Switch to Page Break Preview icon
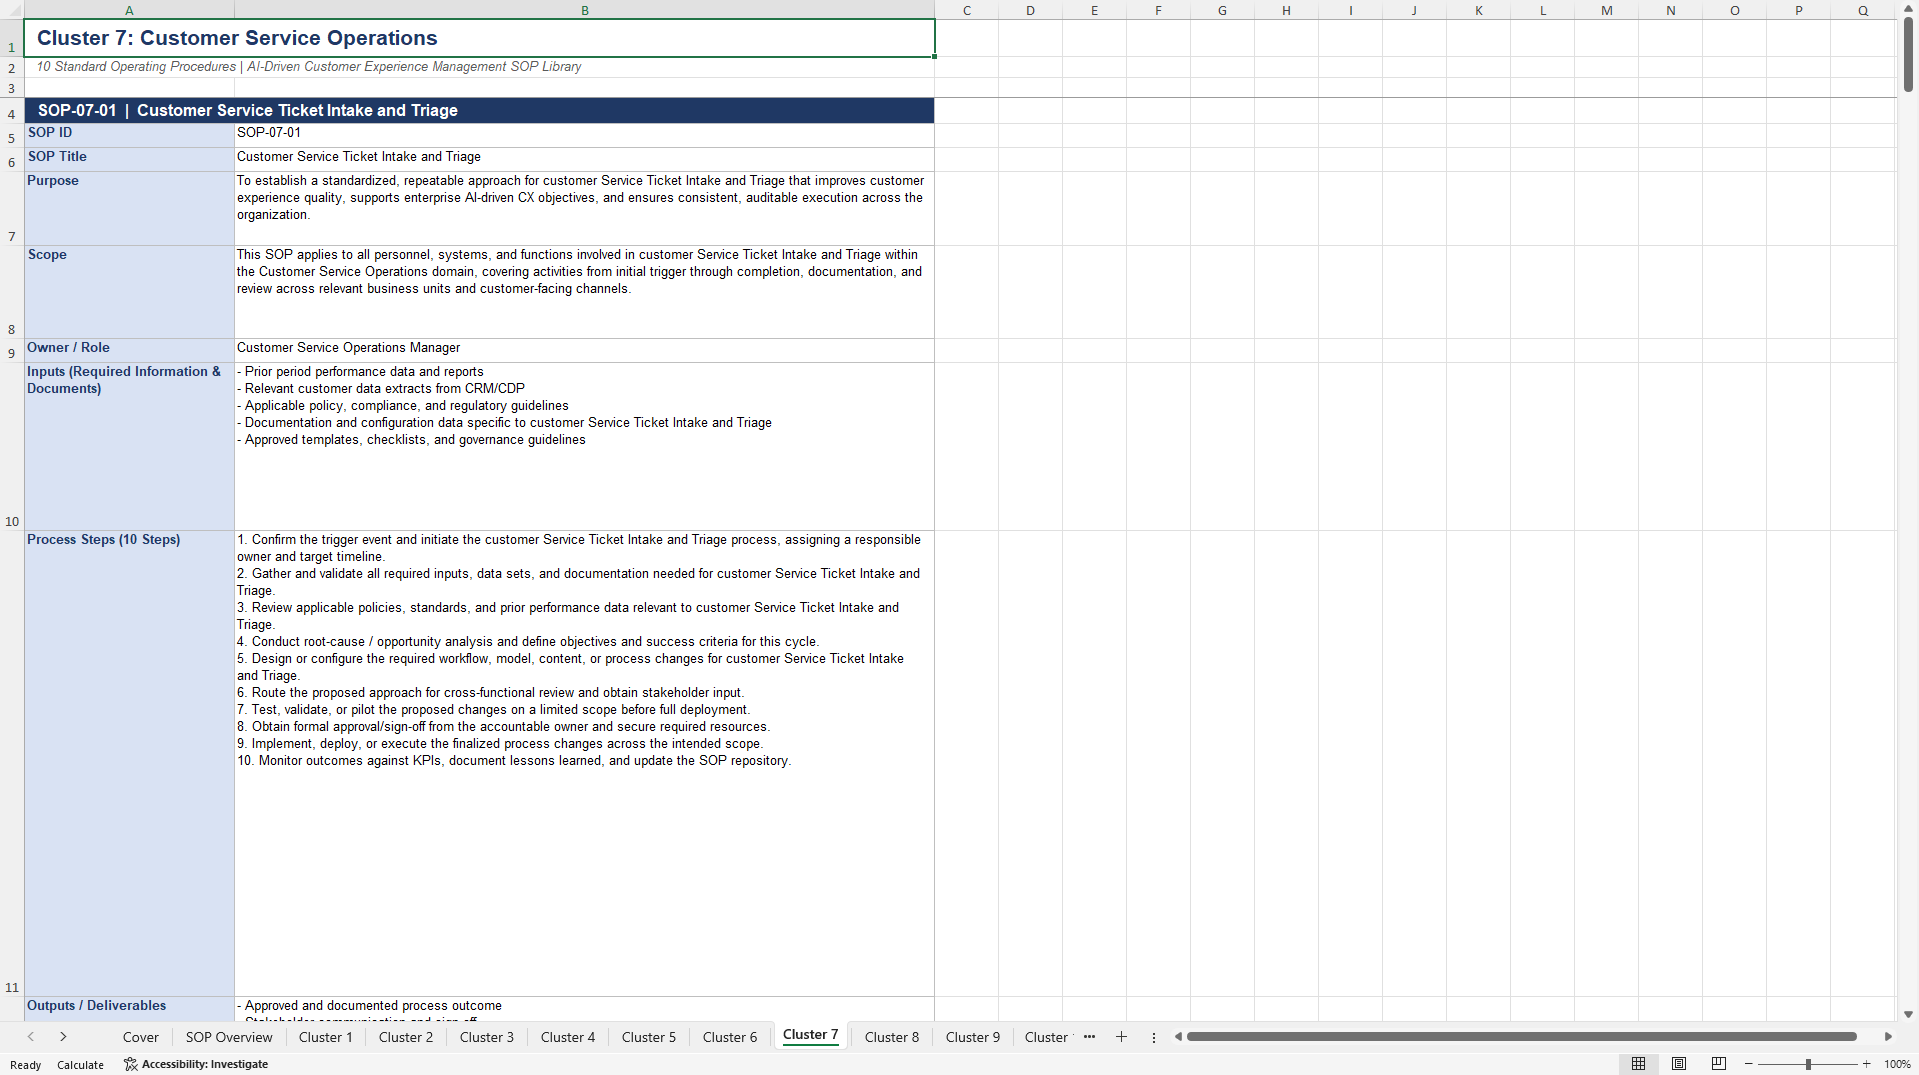 coord(1719,1064)
